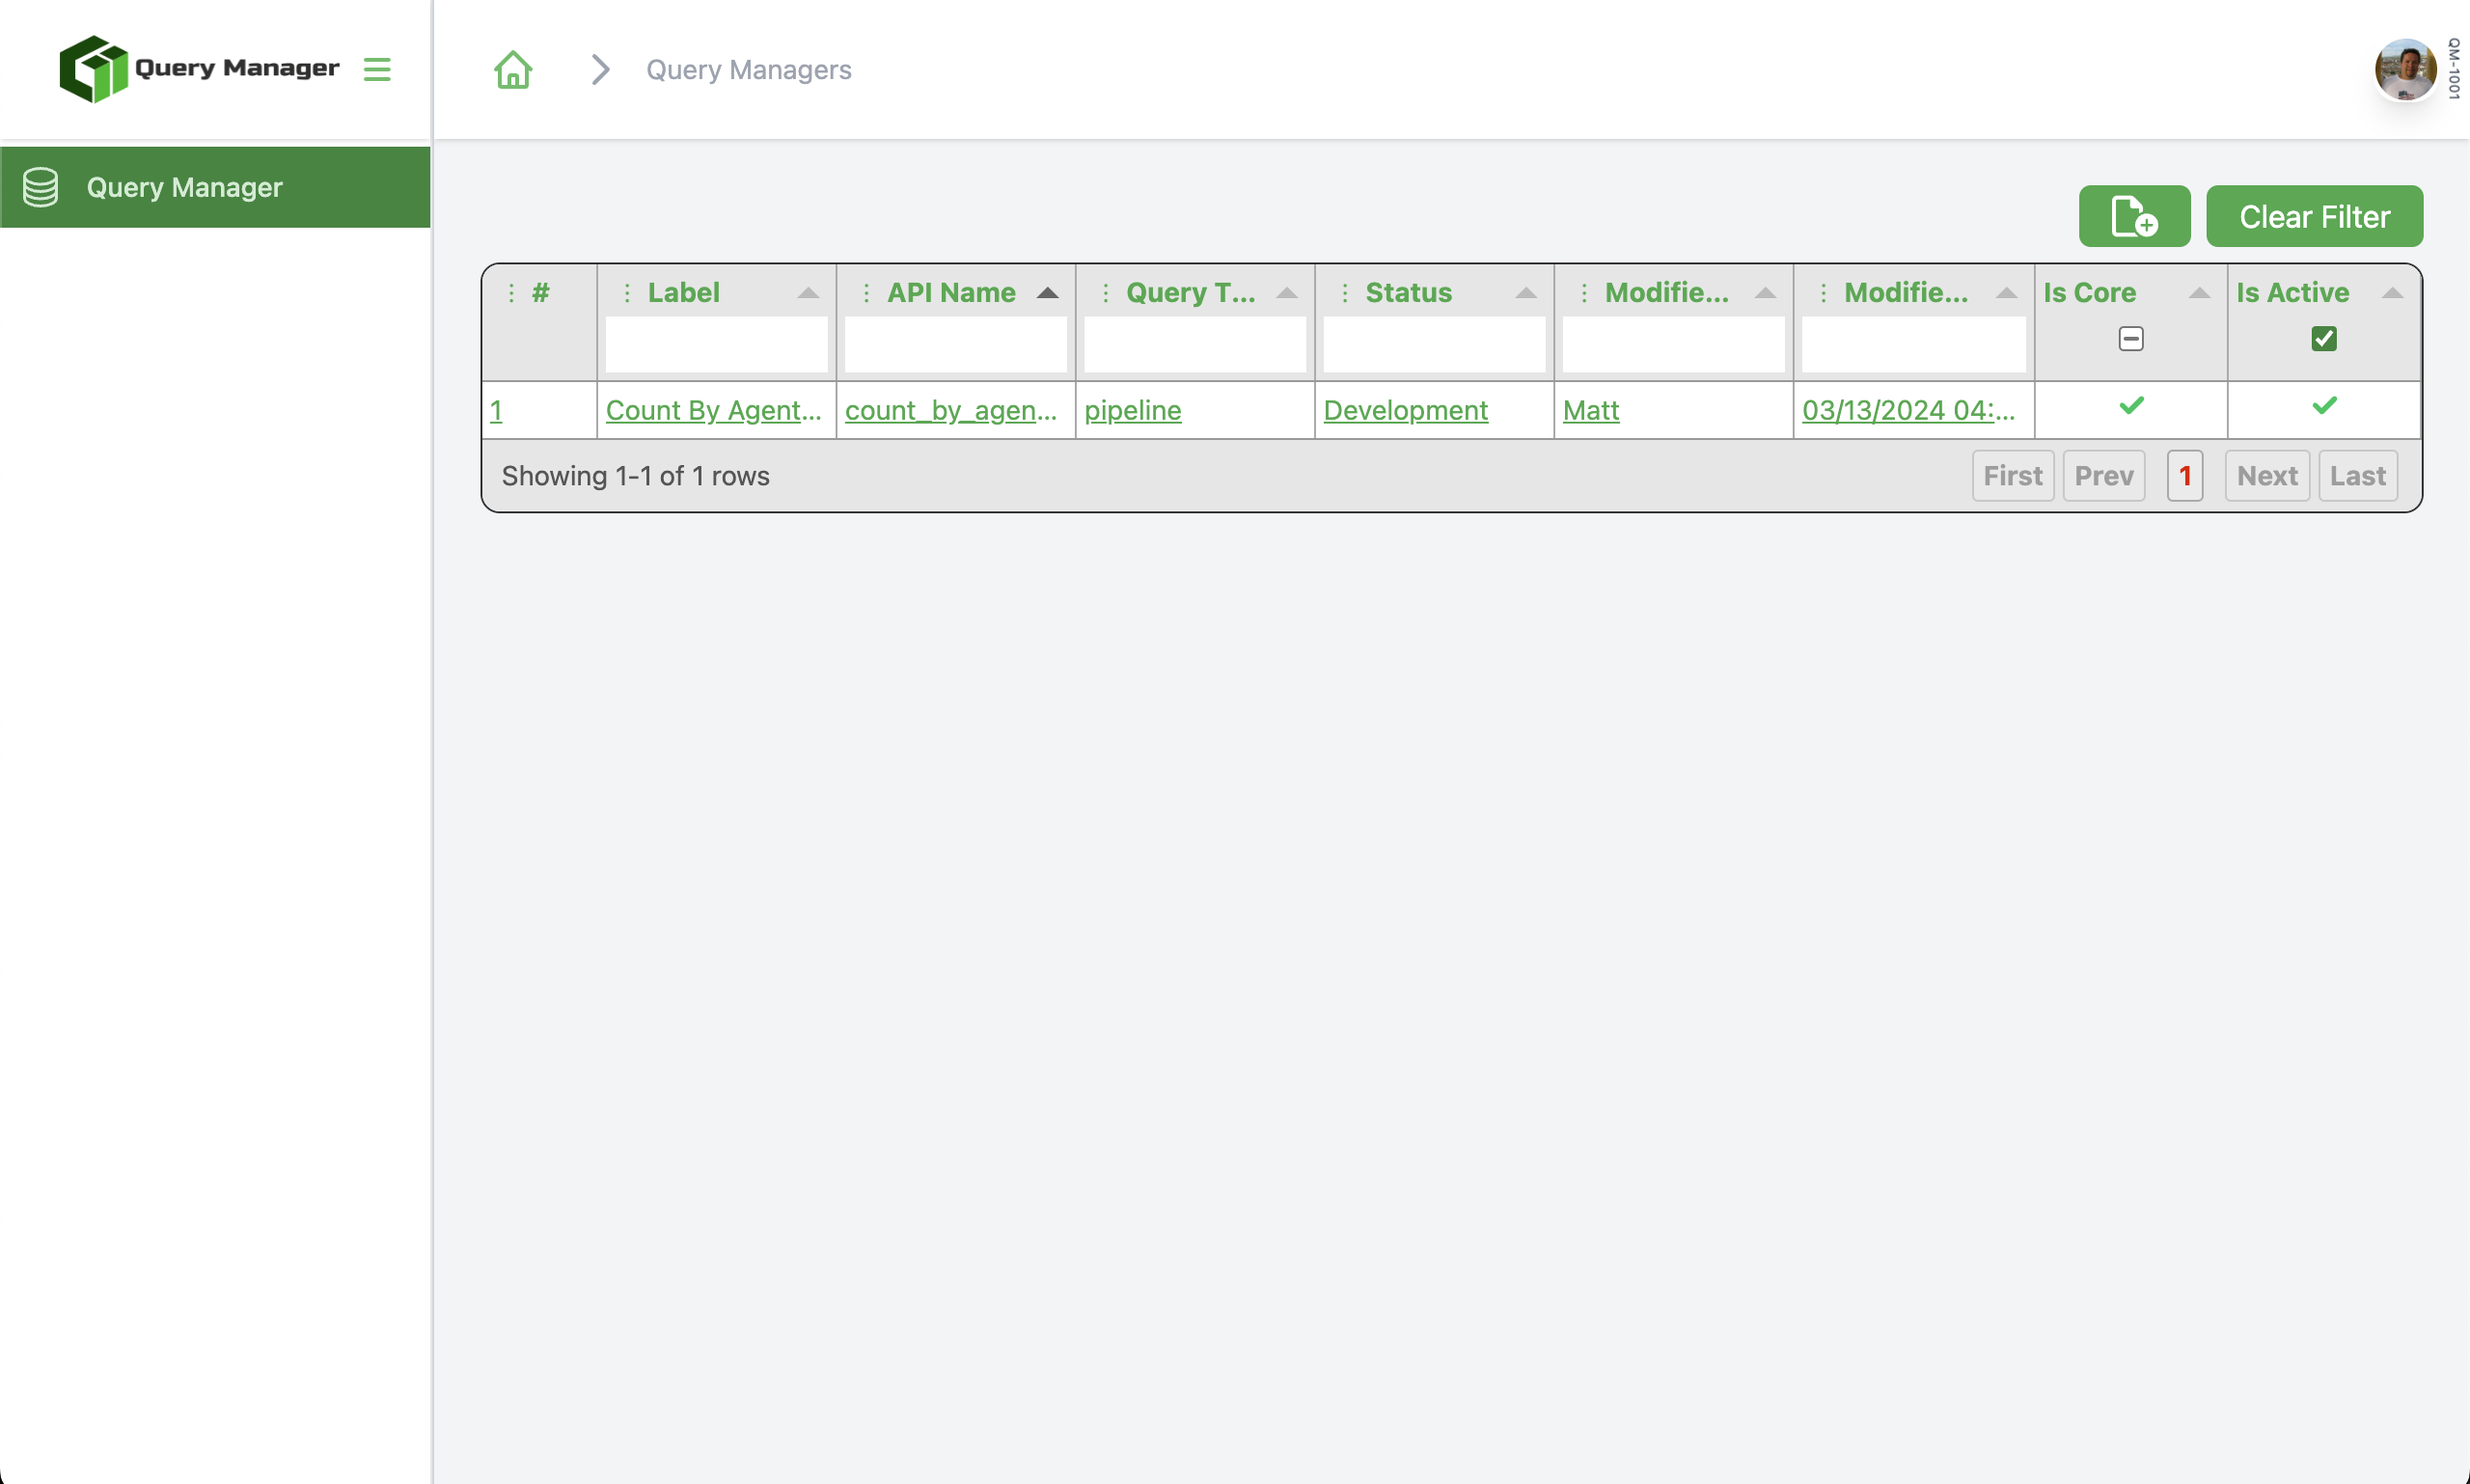Click the breadcrumb chevron icon

[x=599, y=69]
